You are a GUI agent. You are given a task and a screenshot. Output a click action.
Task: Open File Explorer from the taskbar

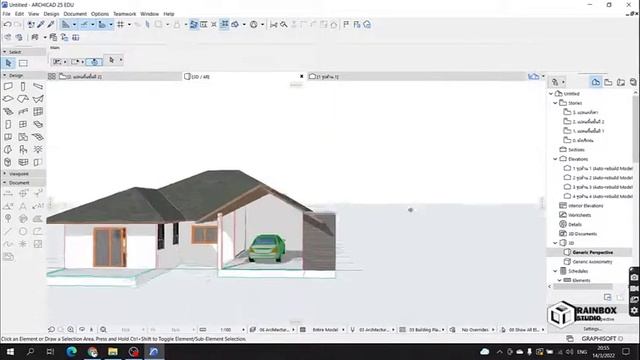113,351
